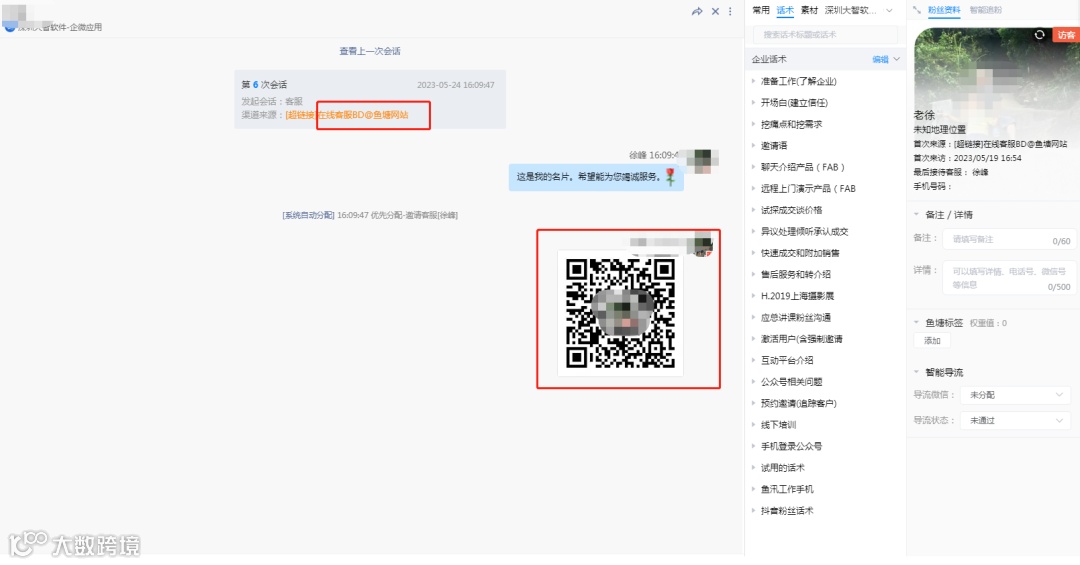Collapse the 企业话术 section chevron
This screenshot has width=1080, height=565.
pos(897,59)
